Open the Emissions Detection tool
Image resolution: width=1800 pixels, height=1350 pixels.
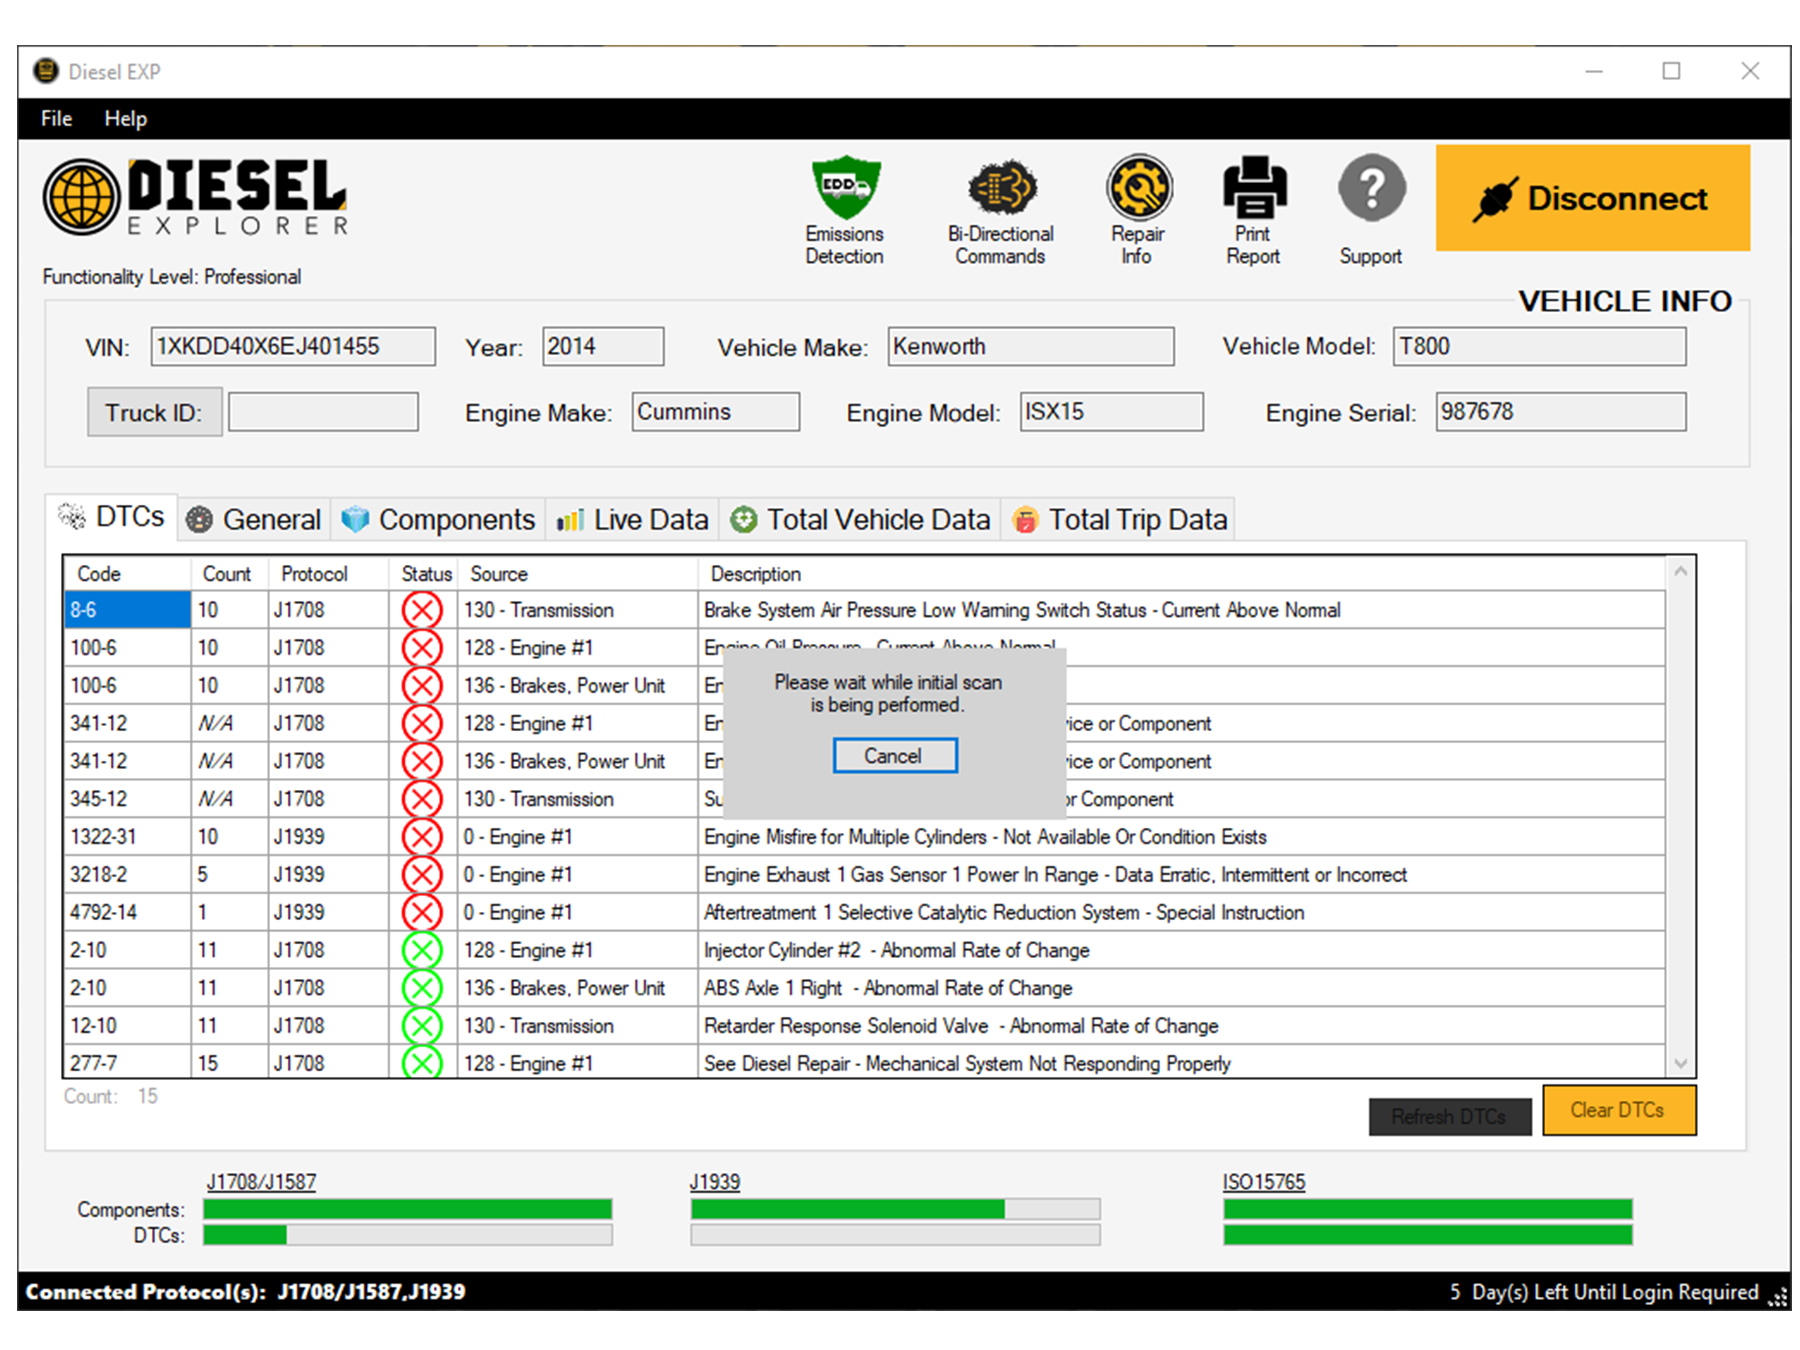[845, 205]
